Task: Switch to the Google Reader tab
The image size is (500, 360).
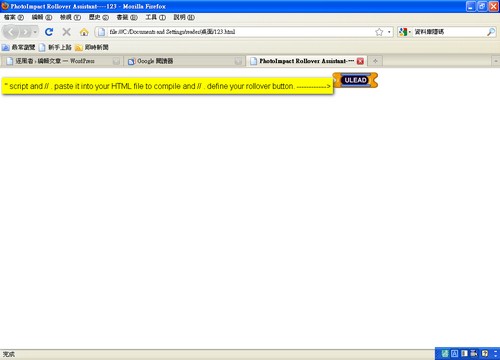Action: 184,61
